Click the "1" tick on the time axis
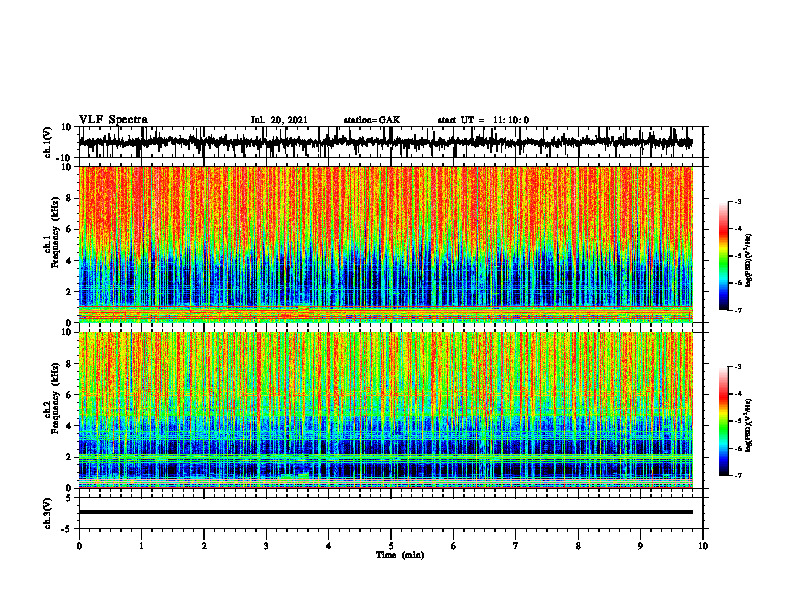Image resolution: width=792 pixels, height=612 pixels. [x=141, y=546]
